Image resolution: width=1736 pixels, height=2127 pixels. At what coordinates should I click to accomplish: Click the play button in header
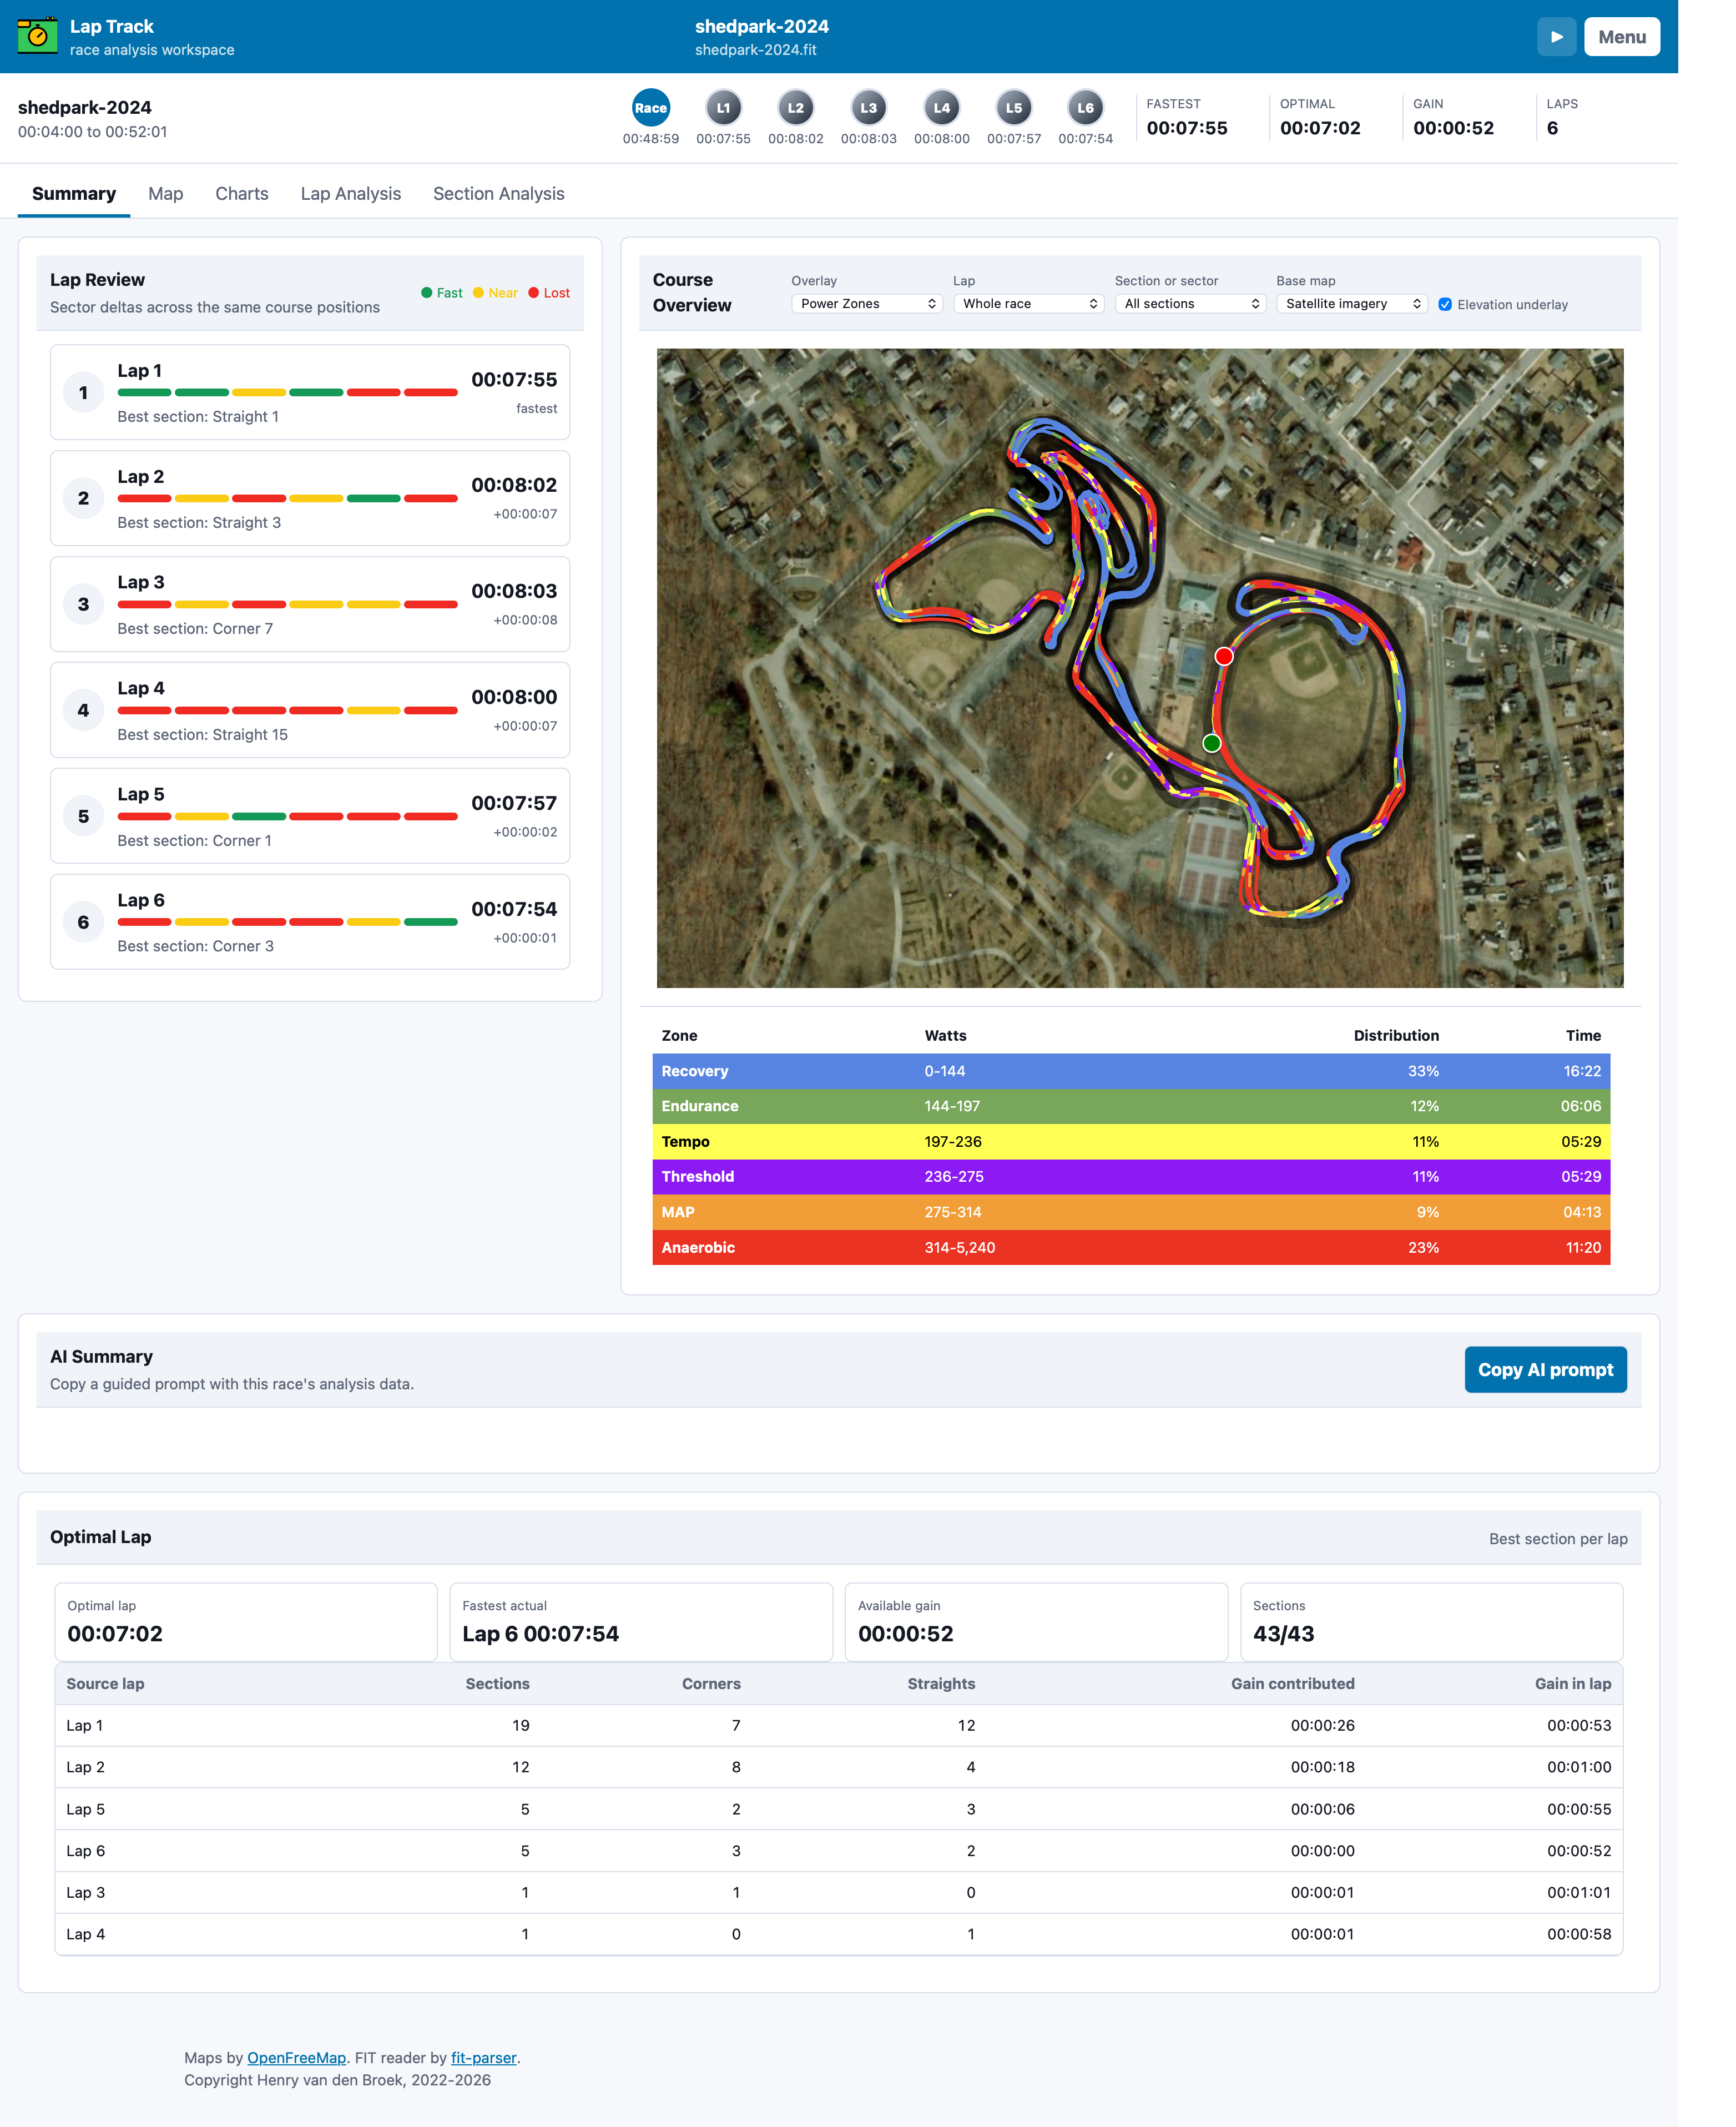[1556, 37]
